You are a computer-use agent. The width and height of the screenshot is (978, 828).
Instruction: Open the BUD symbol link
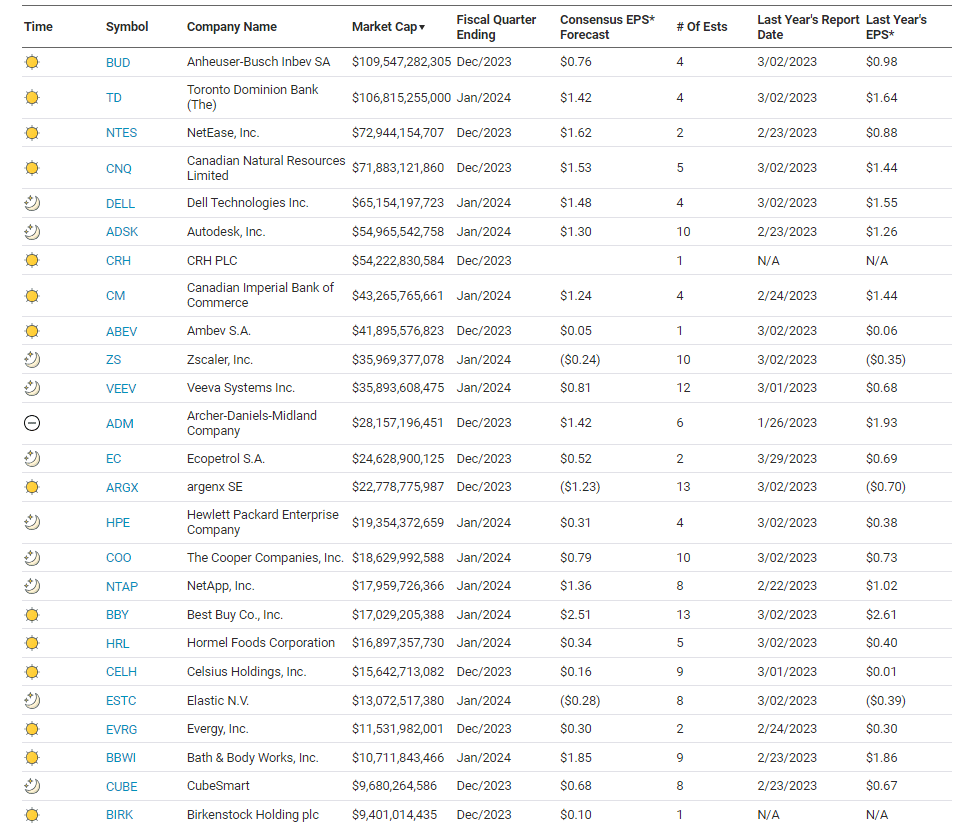coord(118,62)
